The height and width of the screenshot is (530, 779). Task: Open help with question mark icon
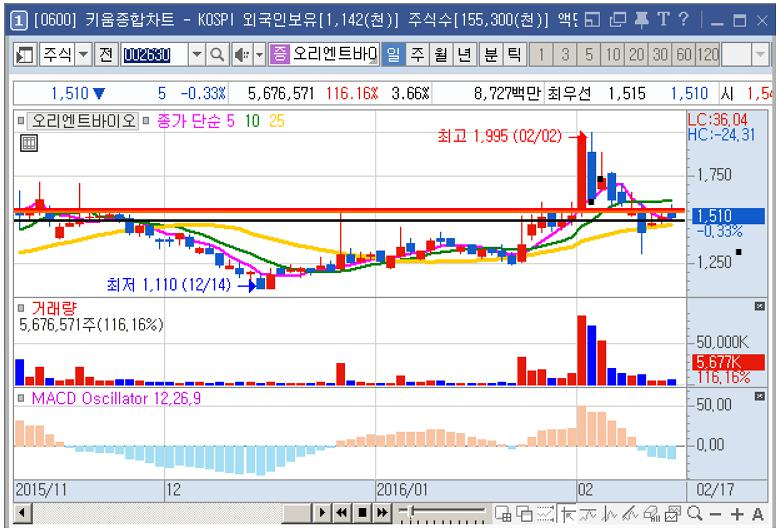click(684, 19)
